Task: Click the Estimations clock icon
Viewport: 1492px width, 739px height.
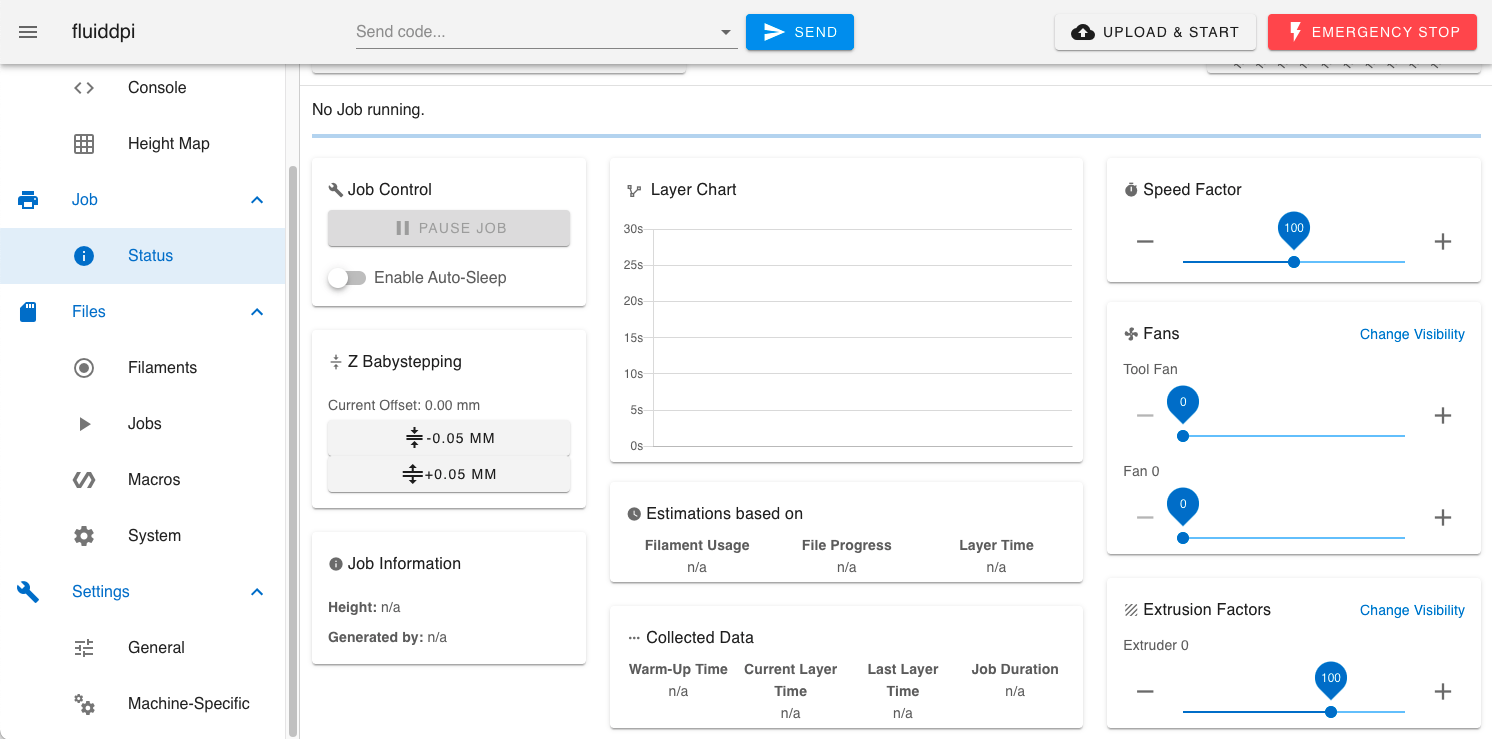Action: click(634, 514)
